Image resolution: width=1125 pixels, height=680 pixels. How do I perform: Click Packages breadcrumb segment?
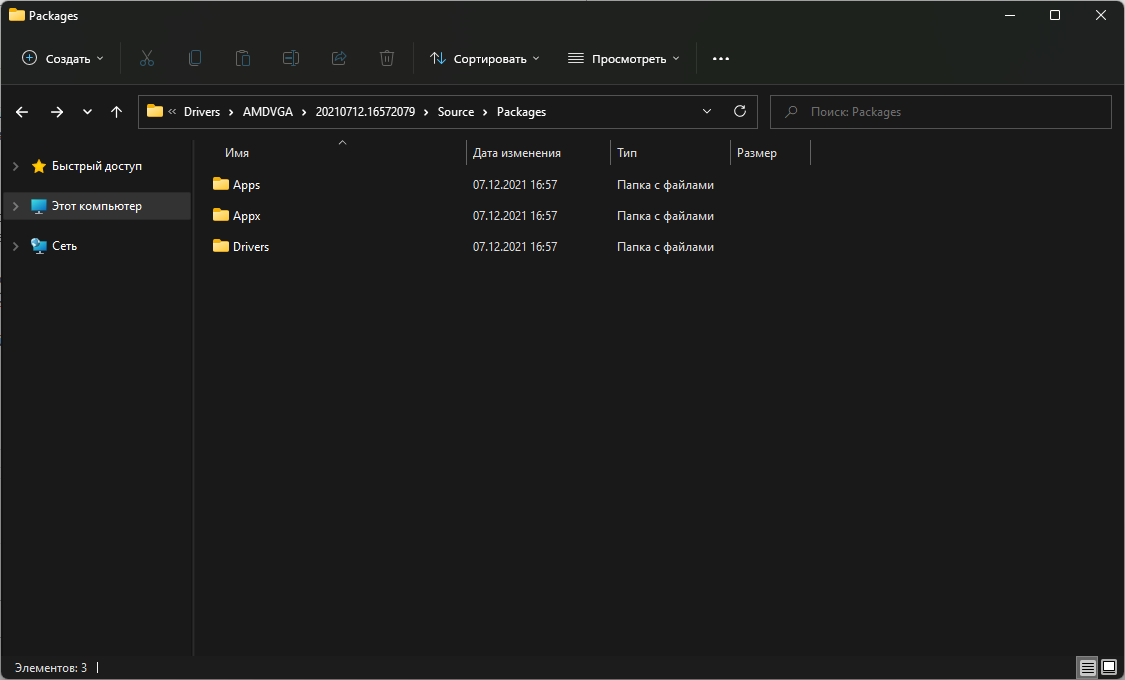pos(521,112)
